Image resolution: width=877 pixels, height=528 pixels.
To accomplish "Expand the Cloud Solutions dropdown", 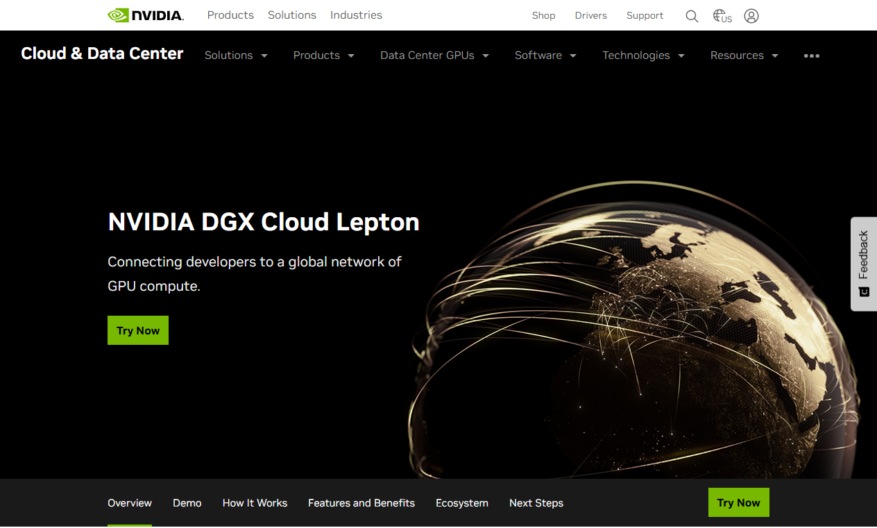I will [236, 55].
